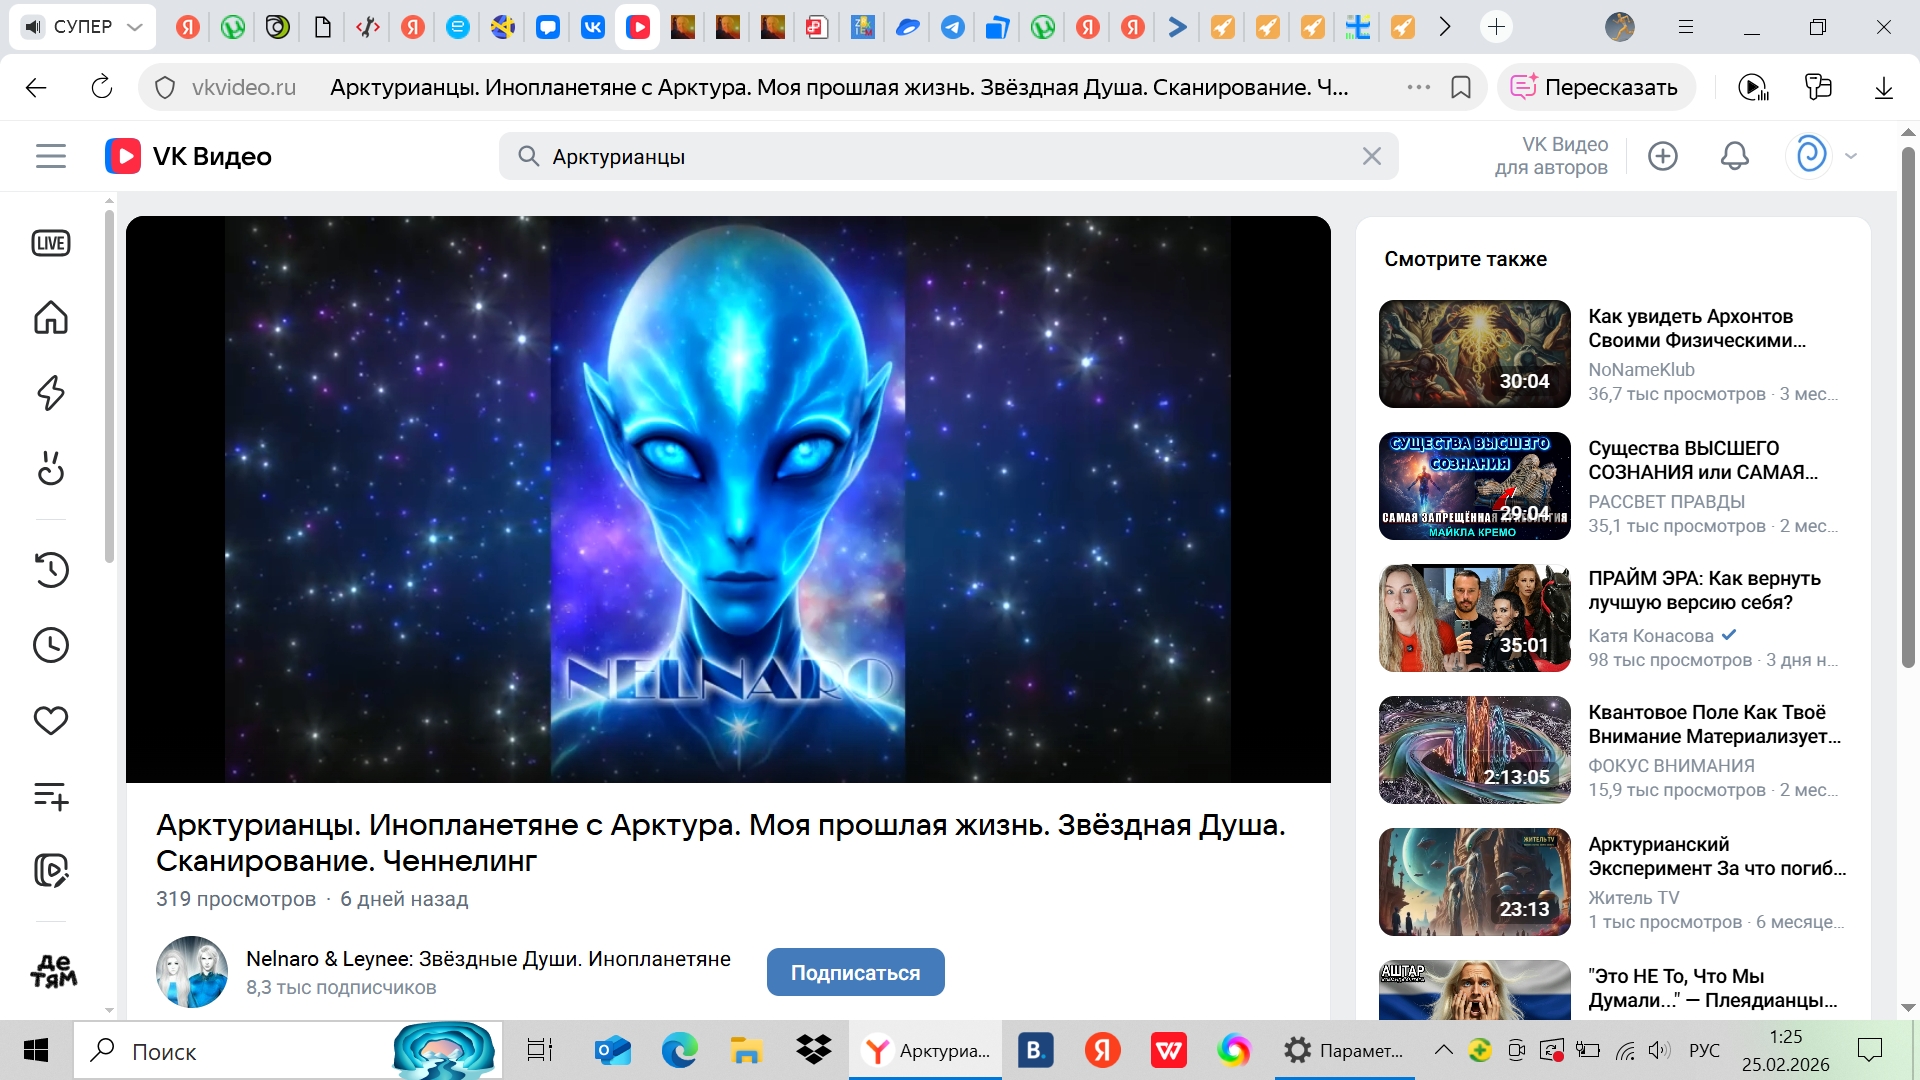
Task: Switch to the VK blue logo tab
Action: tap(593, 27)
